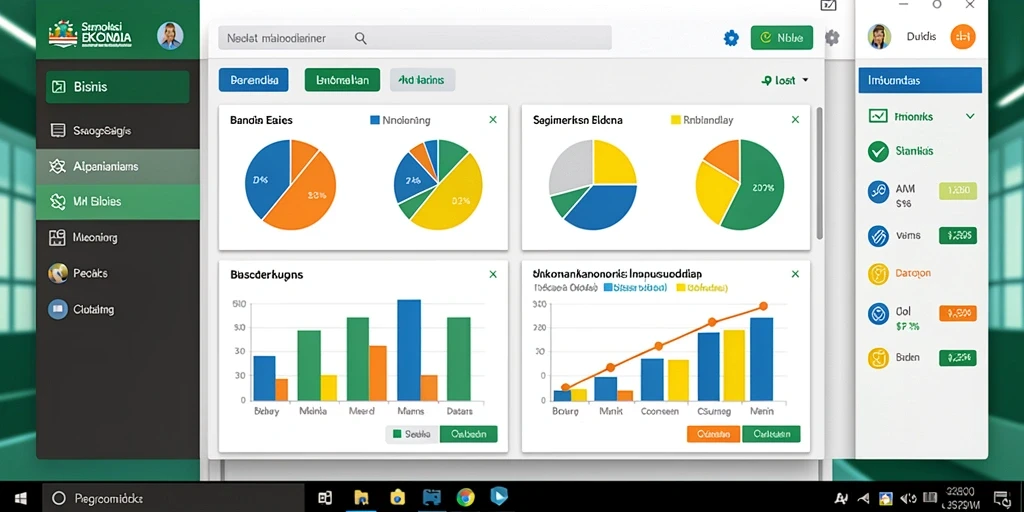Click the orange button below the line chart
The image size is (1024, 512).
(x=713, y=434)
